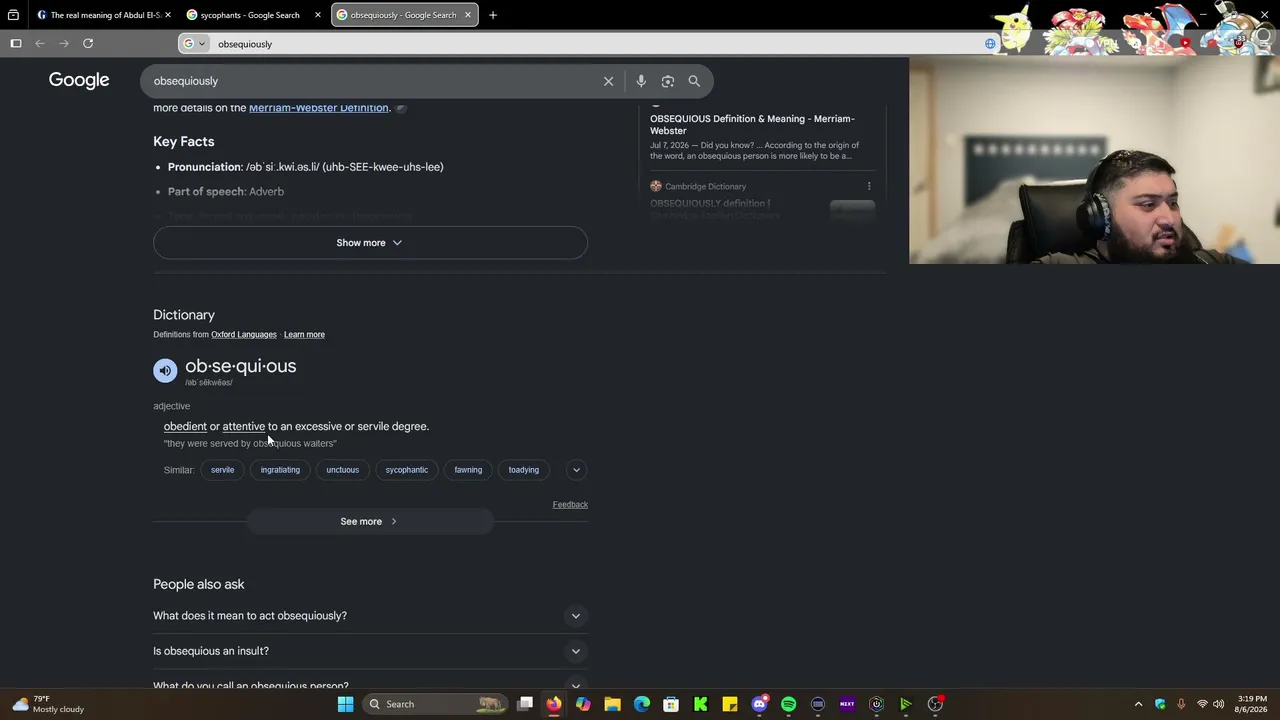Open the translate page icon in address bar
Screen dimensions: 1280x720
(x=990, y=44)
